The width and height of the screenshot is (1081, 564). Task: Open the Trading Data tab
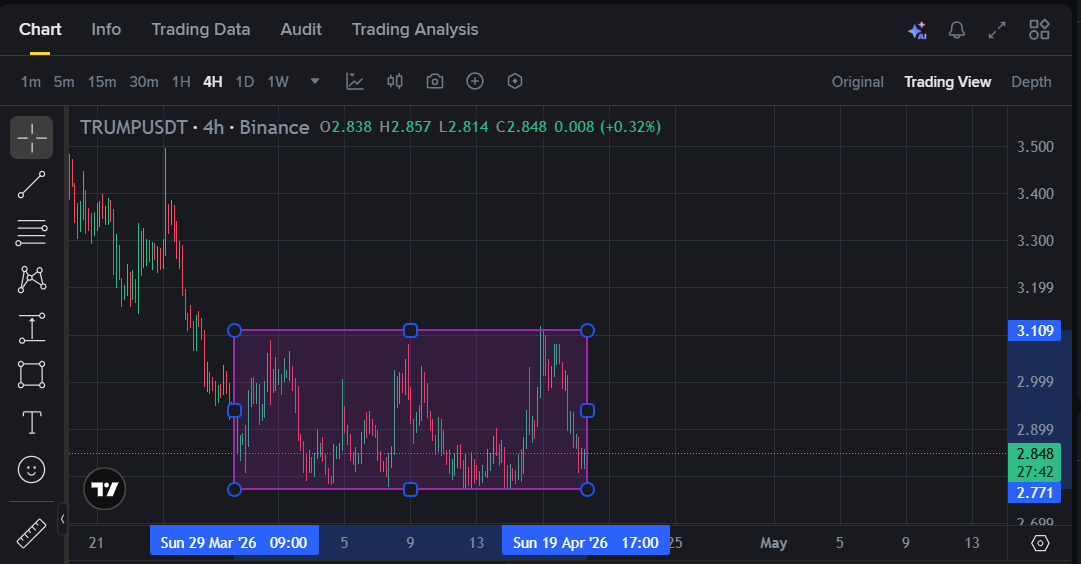click(x=201, y=30)
